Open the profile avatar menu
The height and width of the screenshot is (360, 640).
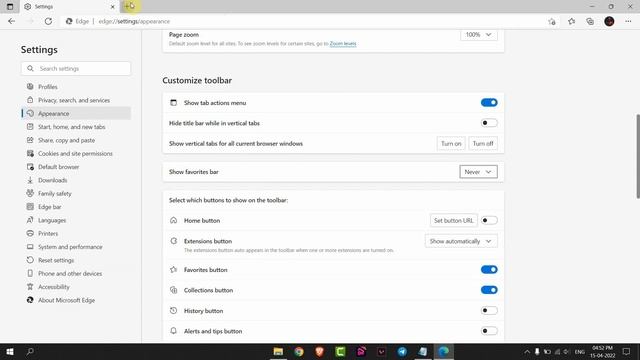pyautogui.click(x=609, y=21)
